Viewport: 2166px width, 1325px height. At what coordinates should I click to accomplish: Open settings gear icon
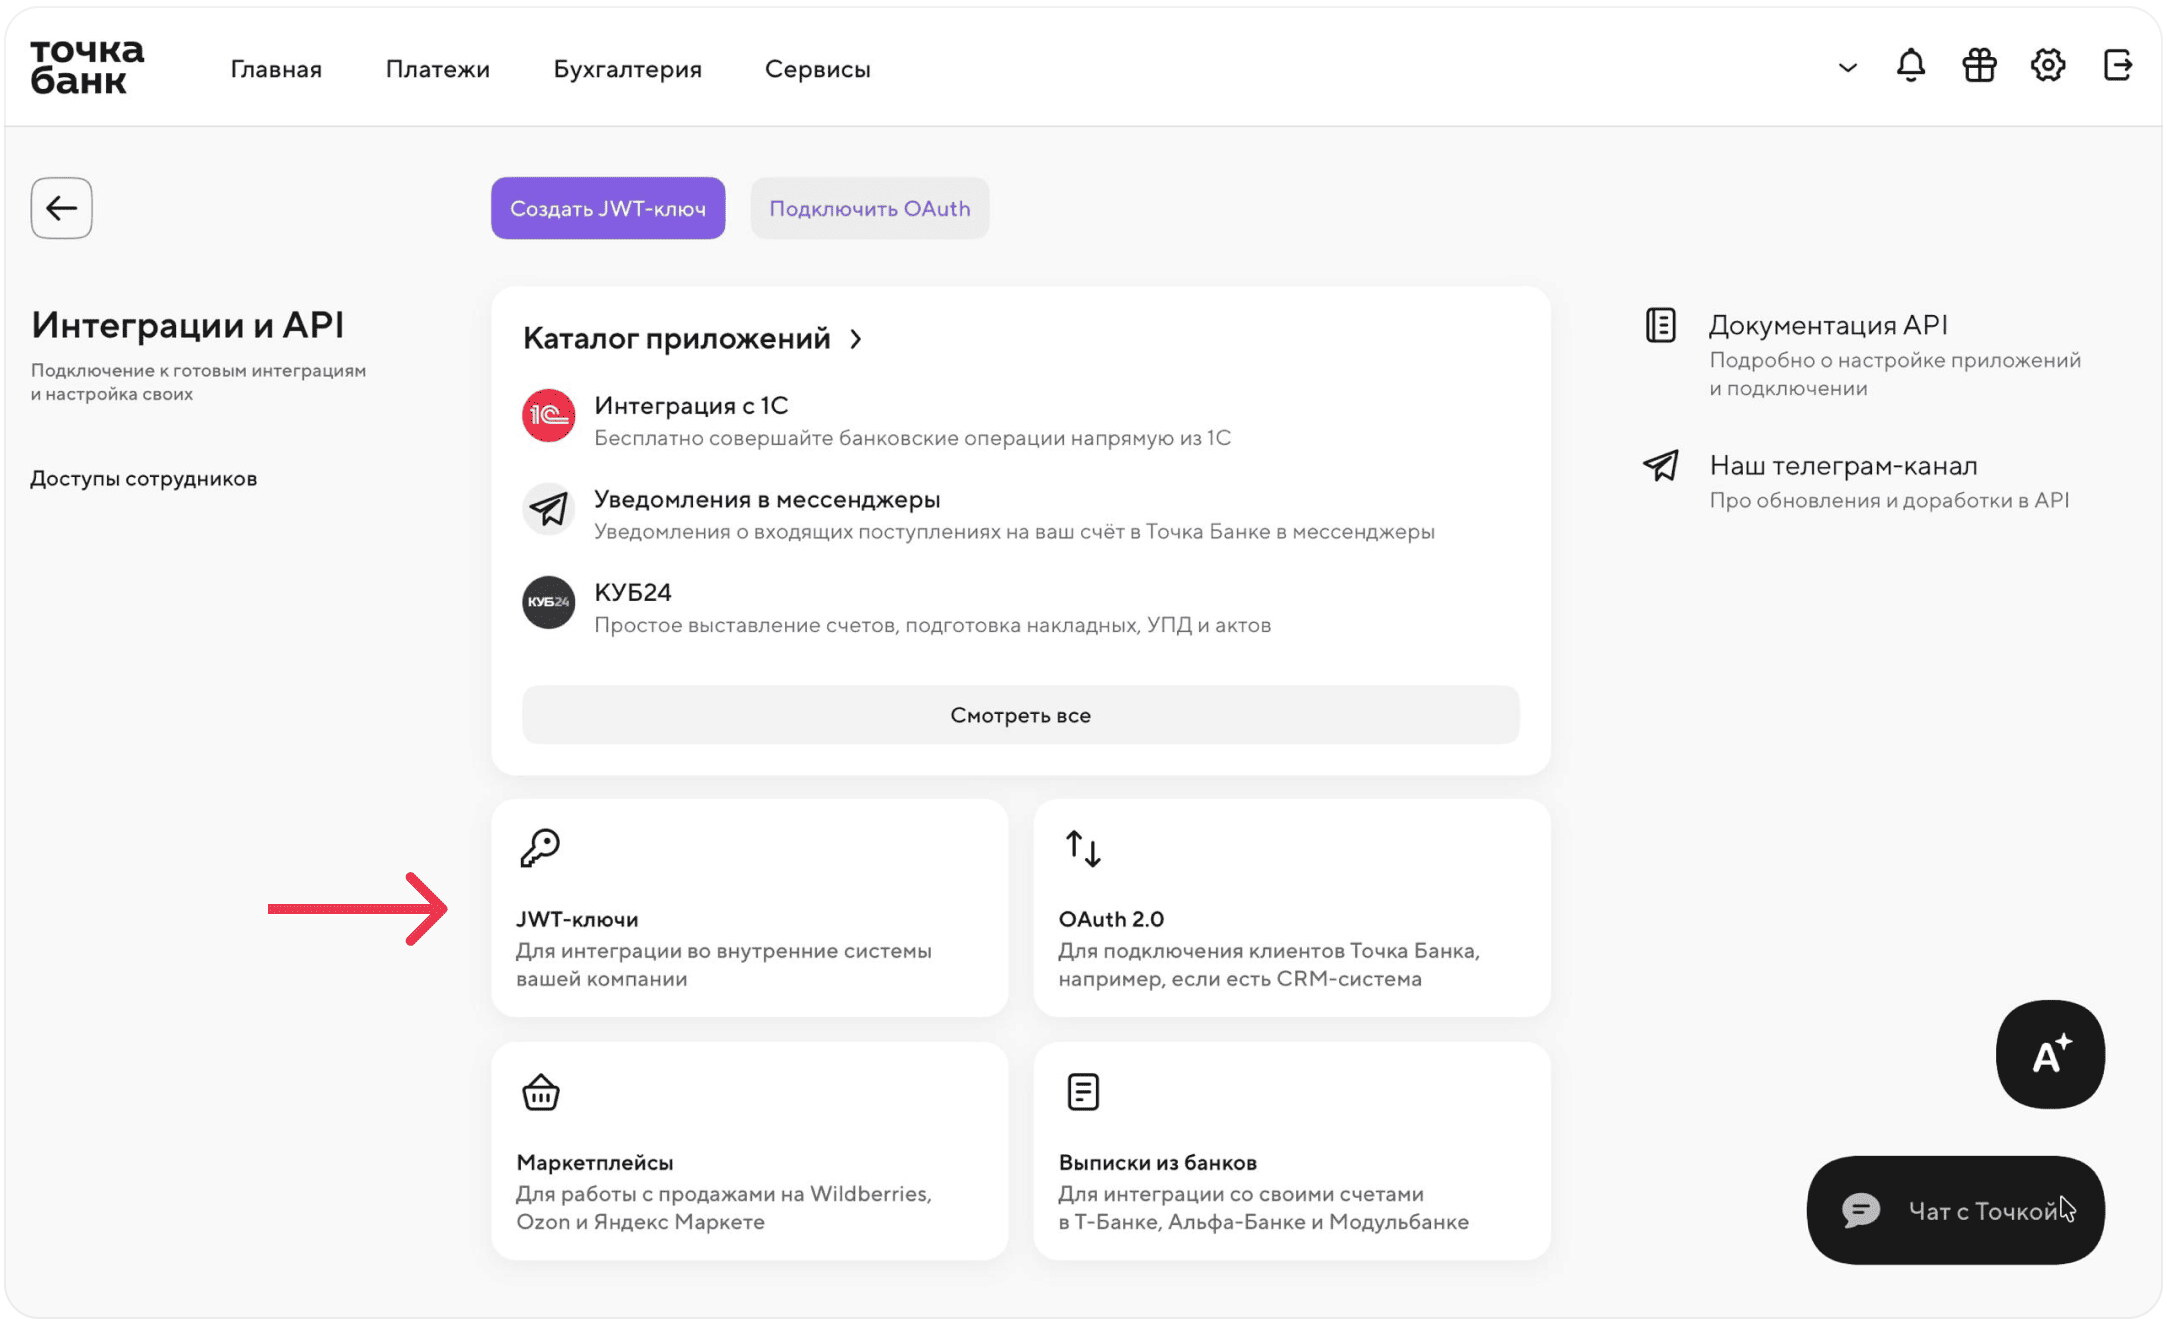click(2047, 66)
